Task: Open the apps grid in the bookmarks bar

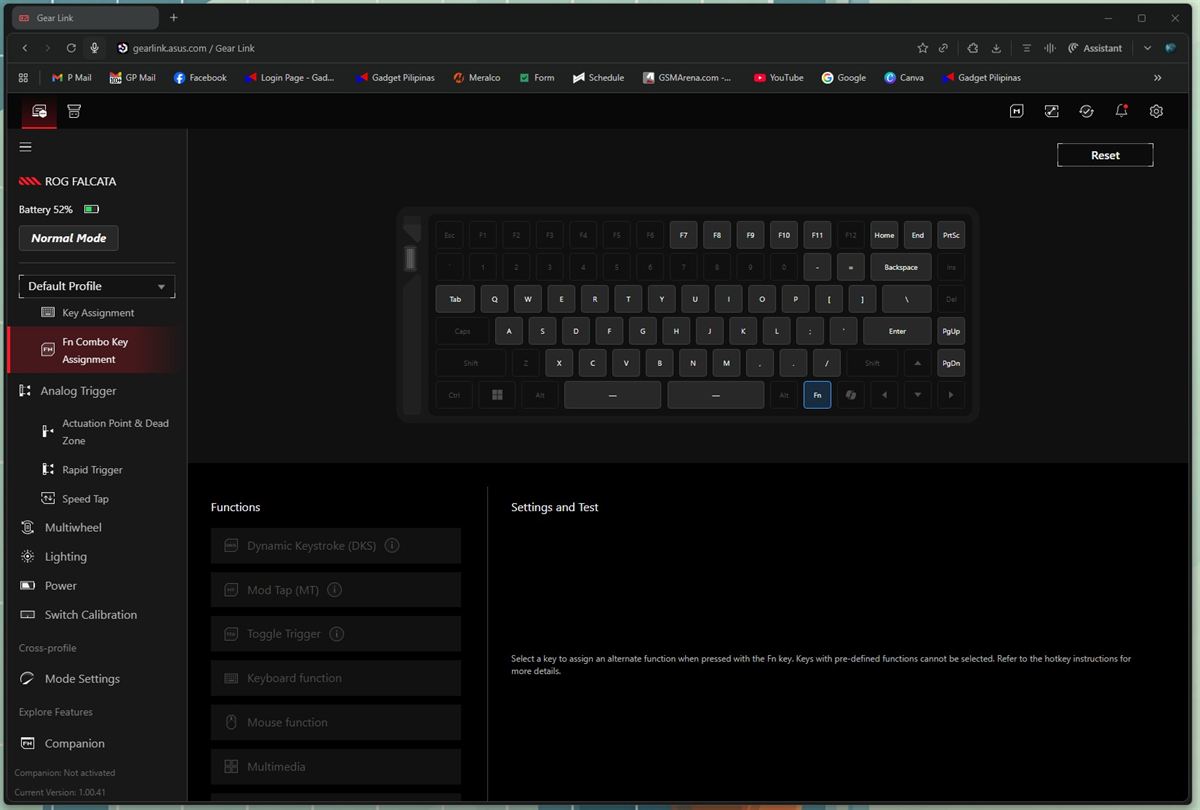Action: [x=24, y=77]
